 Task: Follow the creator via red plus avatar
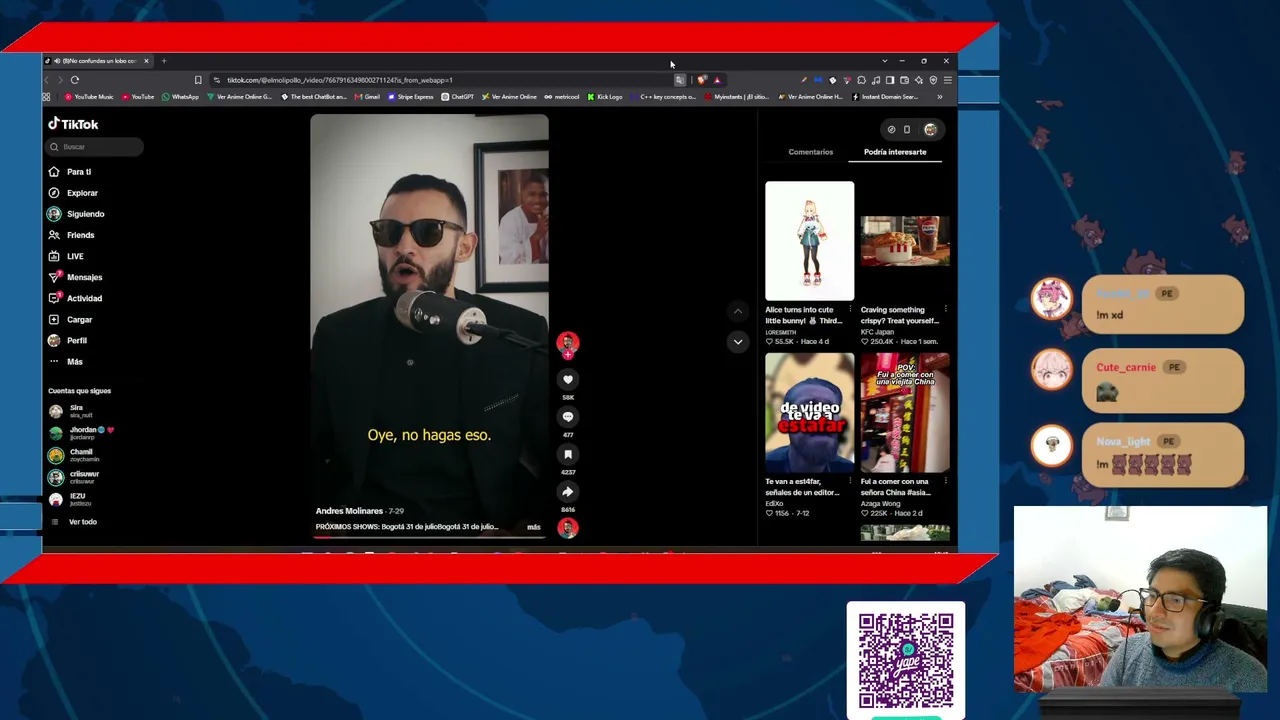click(568, 354)
